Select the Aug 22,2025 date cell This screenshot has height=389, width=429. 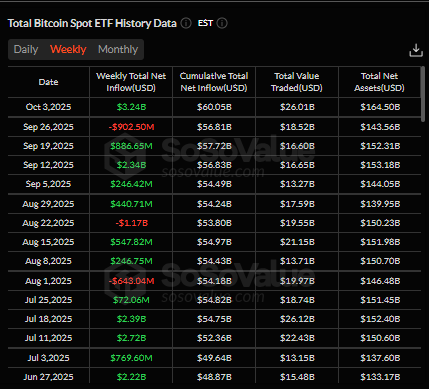49,223
